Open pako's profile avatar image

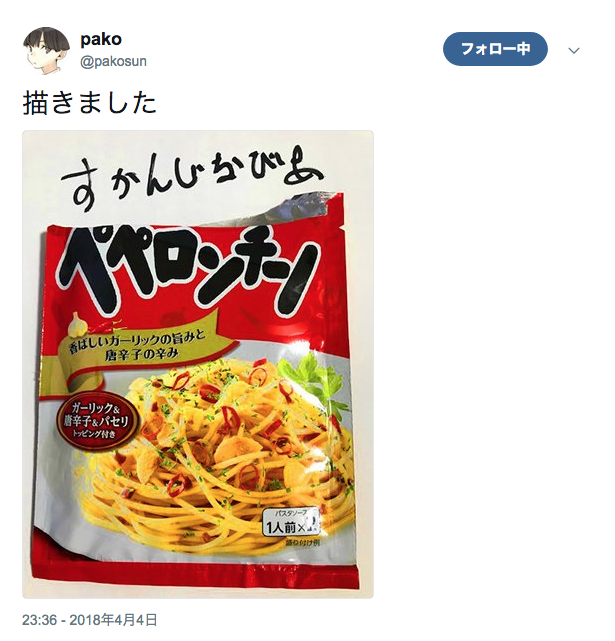click(x=46, y=51)
